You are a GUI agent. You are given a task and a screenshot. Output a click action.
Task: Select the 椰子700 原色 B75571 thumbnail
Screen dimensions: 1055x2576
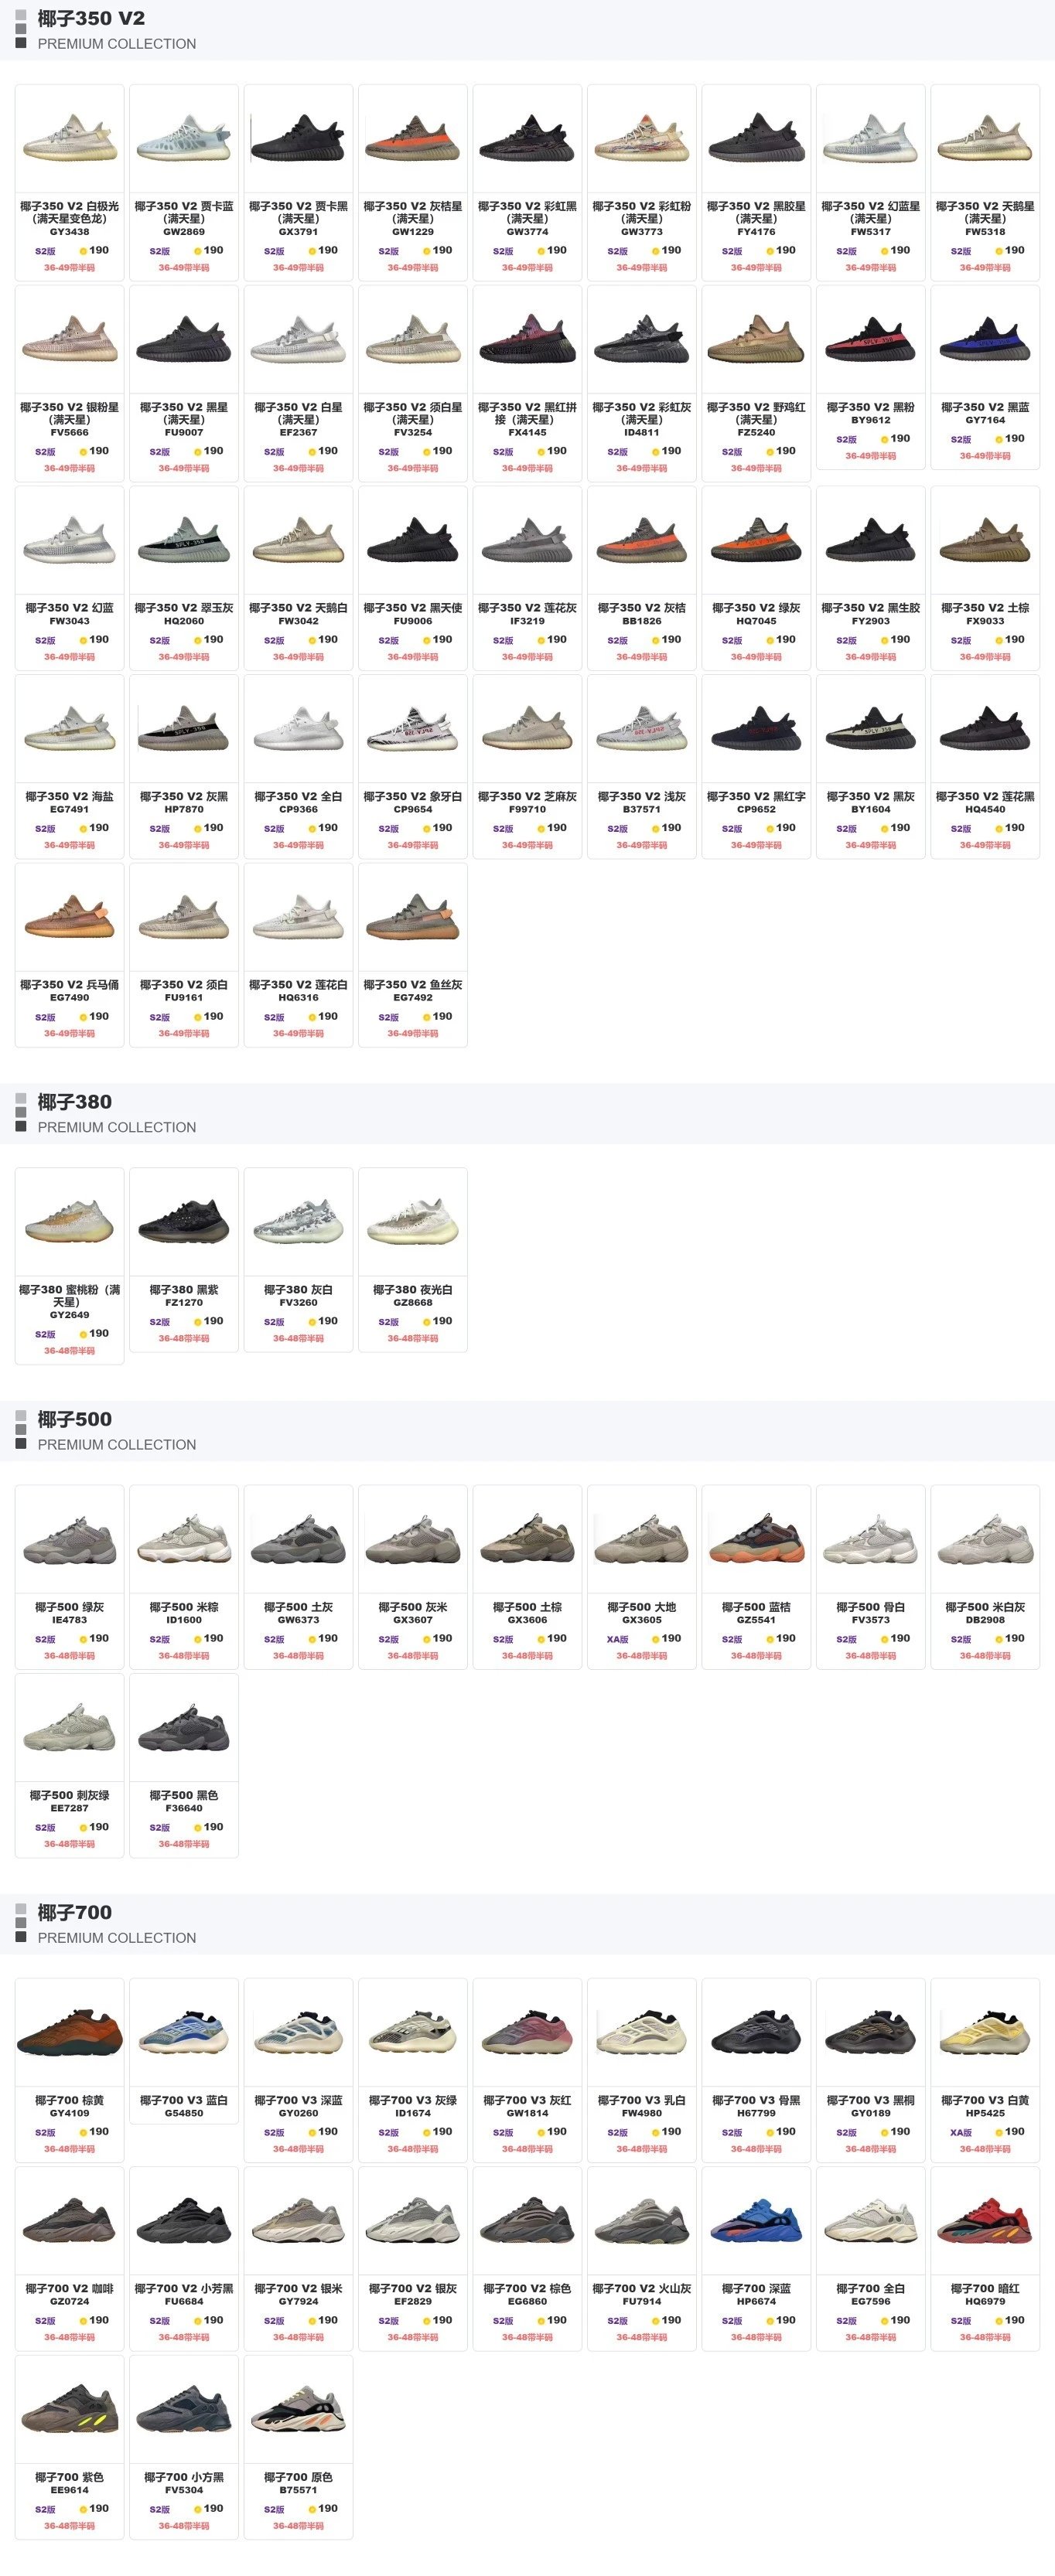click(x=298, y=2410)
